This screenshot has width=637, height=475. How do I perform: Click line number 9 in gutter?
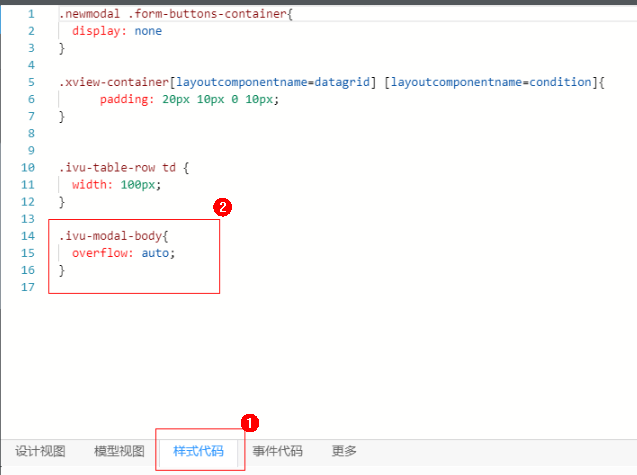pyautogui.click(x=31, y=151)
